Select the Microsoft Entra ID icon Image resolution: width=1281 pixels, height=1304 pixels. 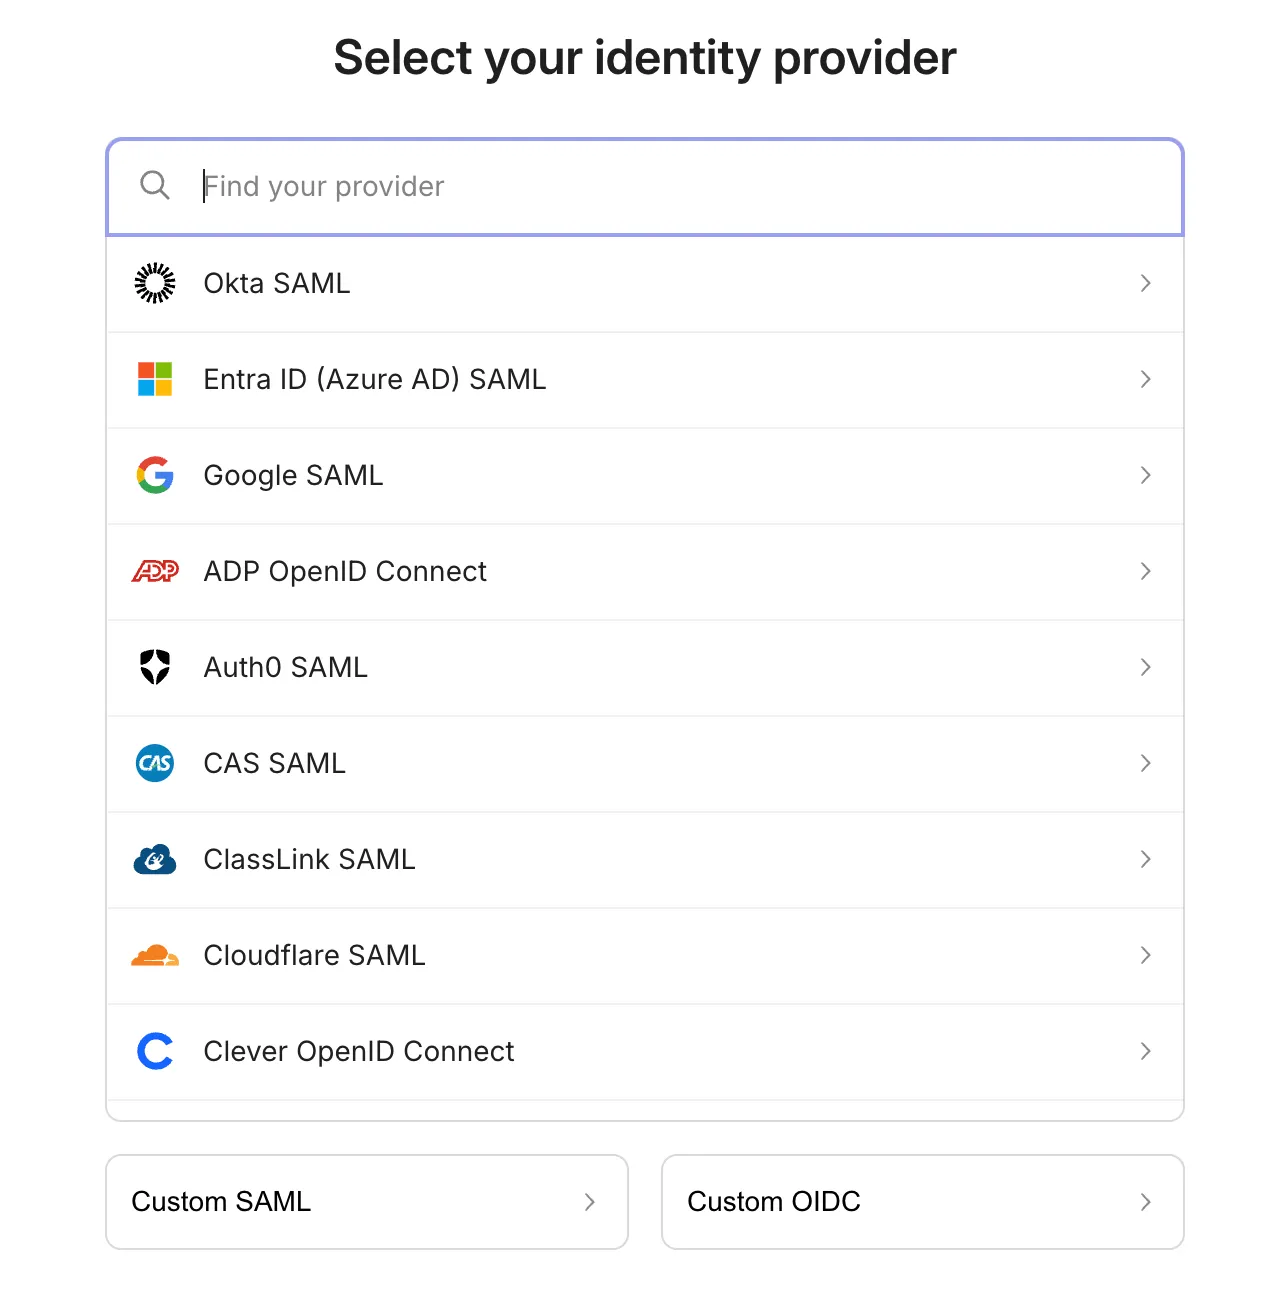155,379
